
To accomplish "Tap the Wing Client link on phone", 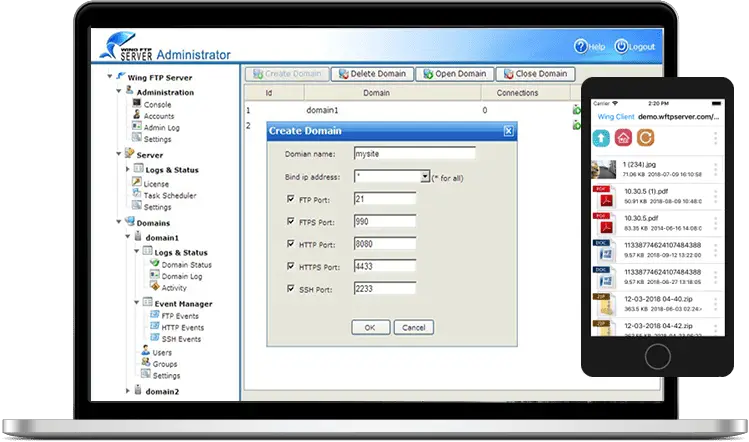I will [616, 117].
